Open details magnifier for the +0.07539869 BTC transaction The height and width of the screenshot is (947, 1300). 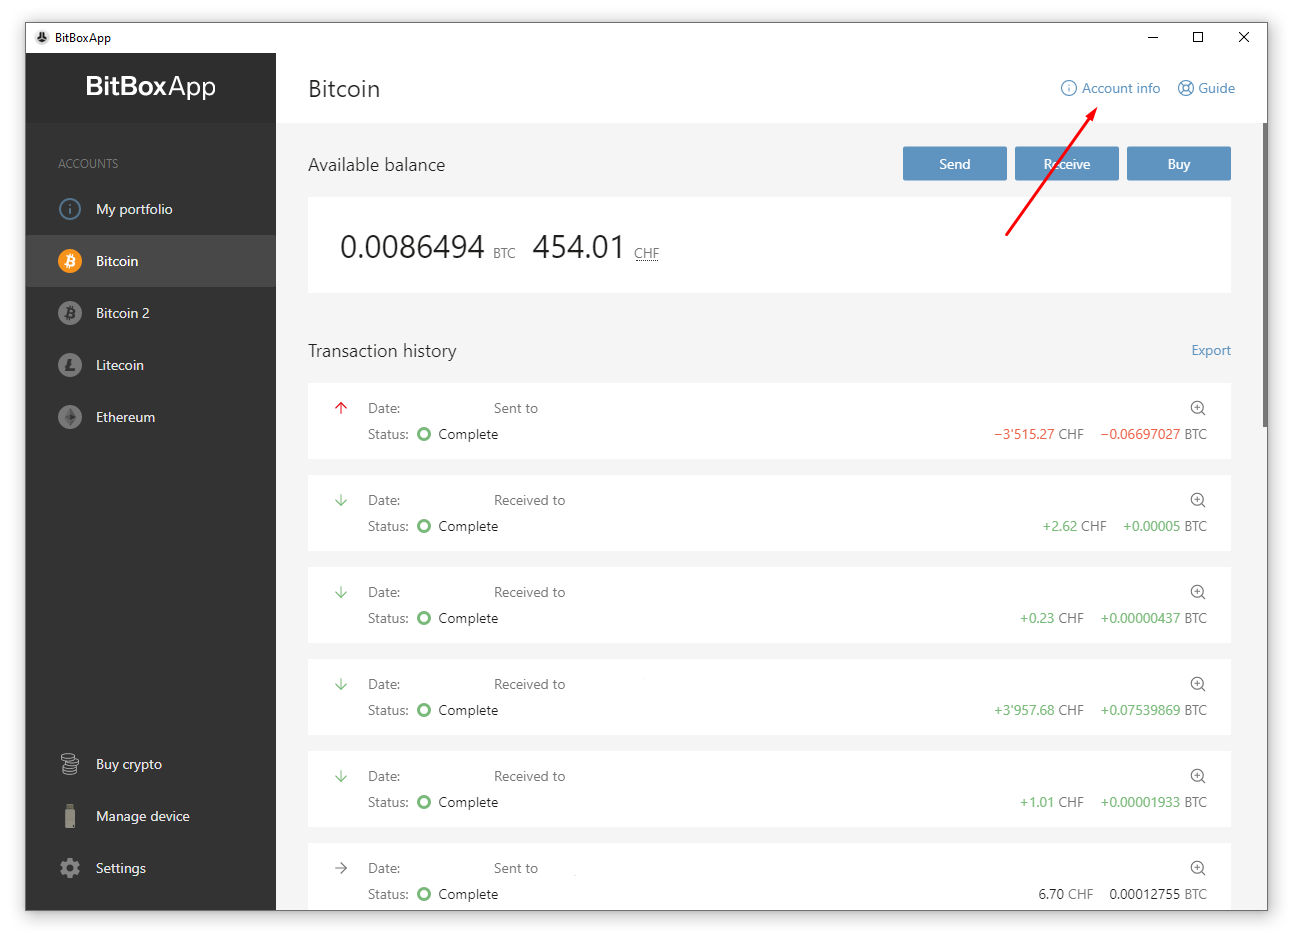coord(1198,684)
